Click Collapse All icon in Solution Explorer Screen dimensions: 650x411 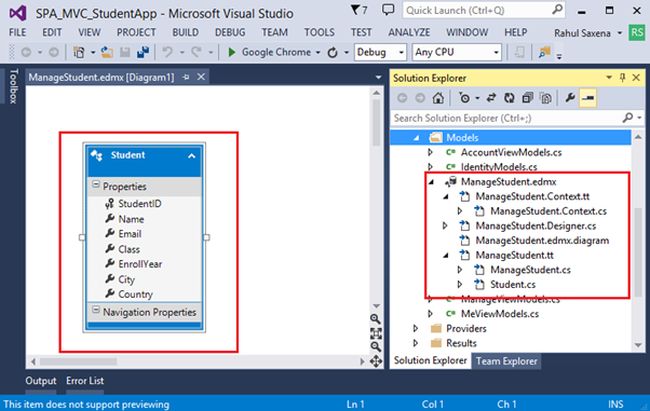pos(527,98)
